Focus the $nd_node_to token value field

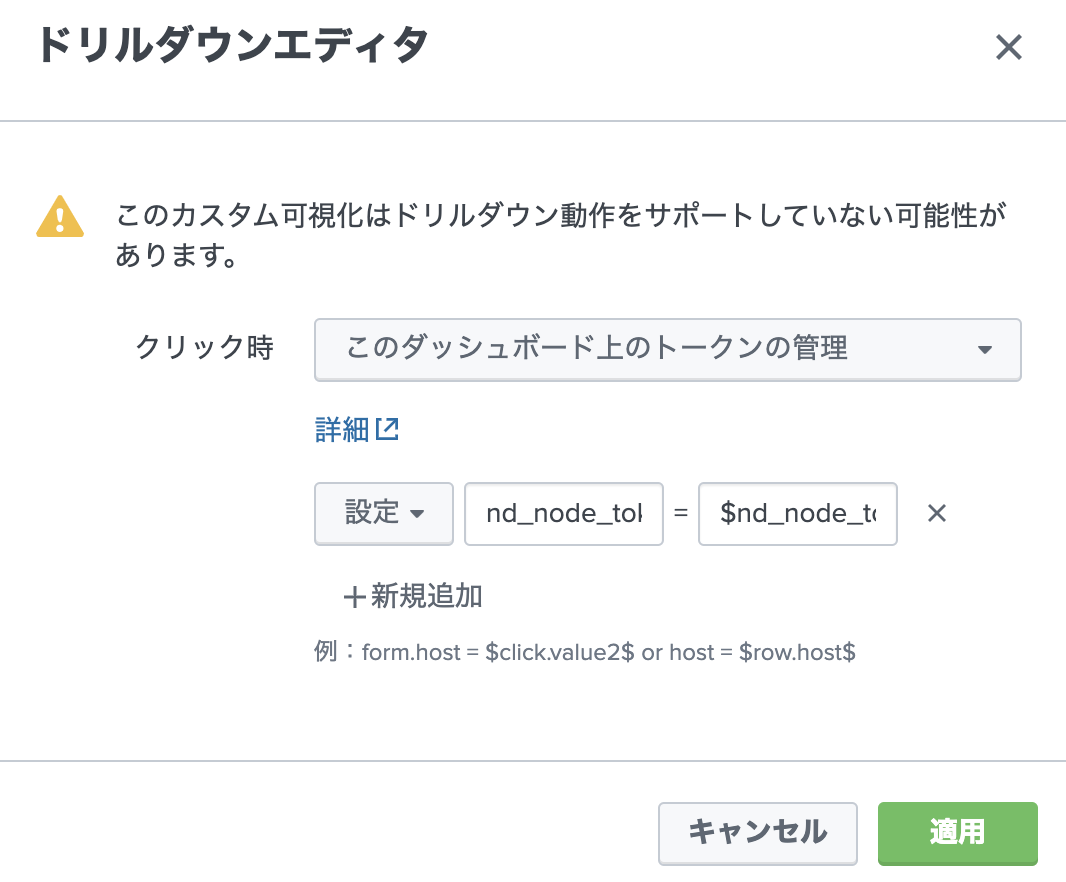[797, 514]
